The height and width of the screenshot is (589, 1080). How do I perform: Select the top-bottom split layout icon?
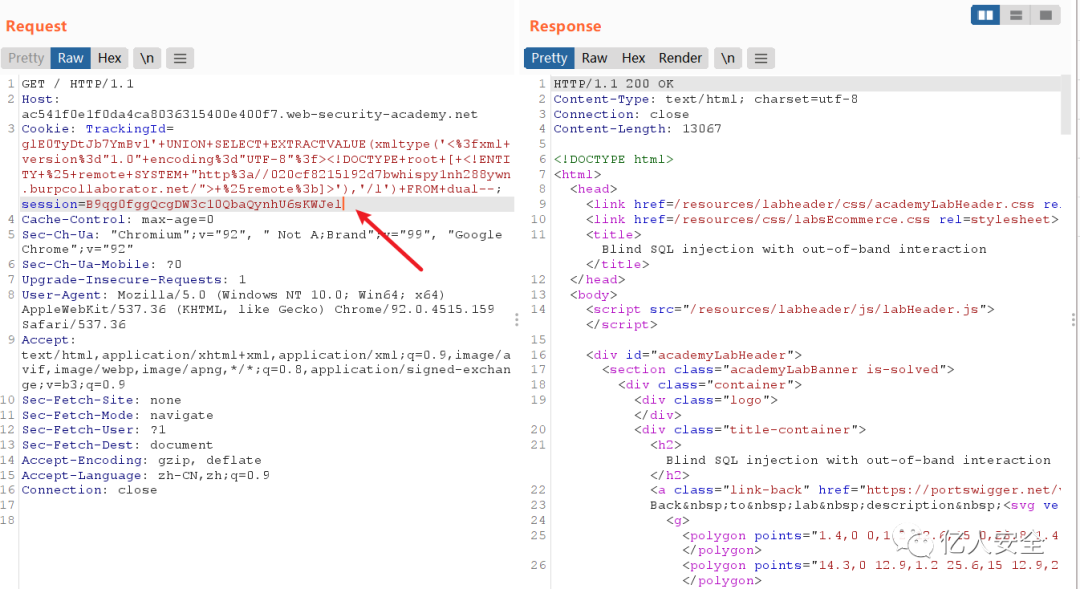click(1016, 15)
